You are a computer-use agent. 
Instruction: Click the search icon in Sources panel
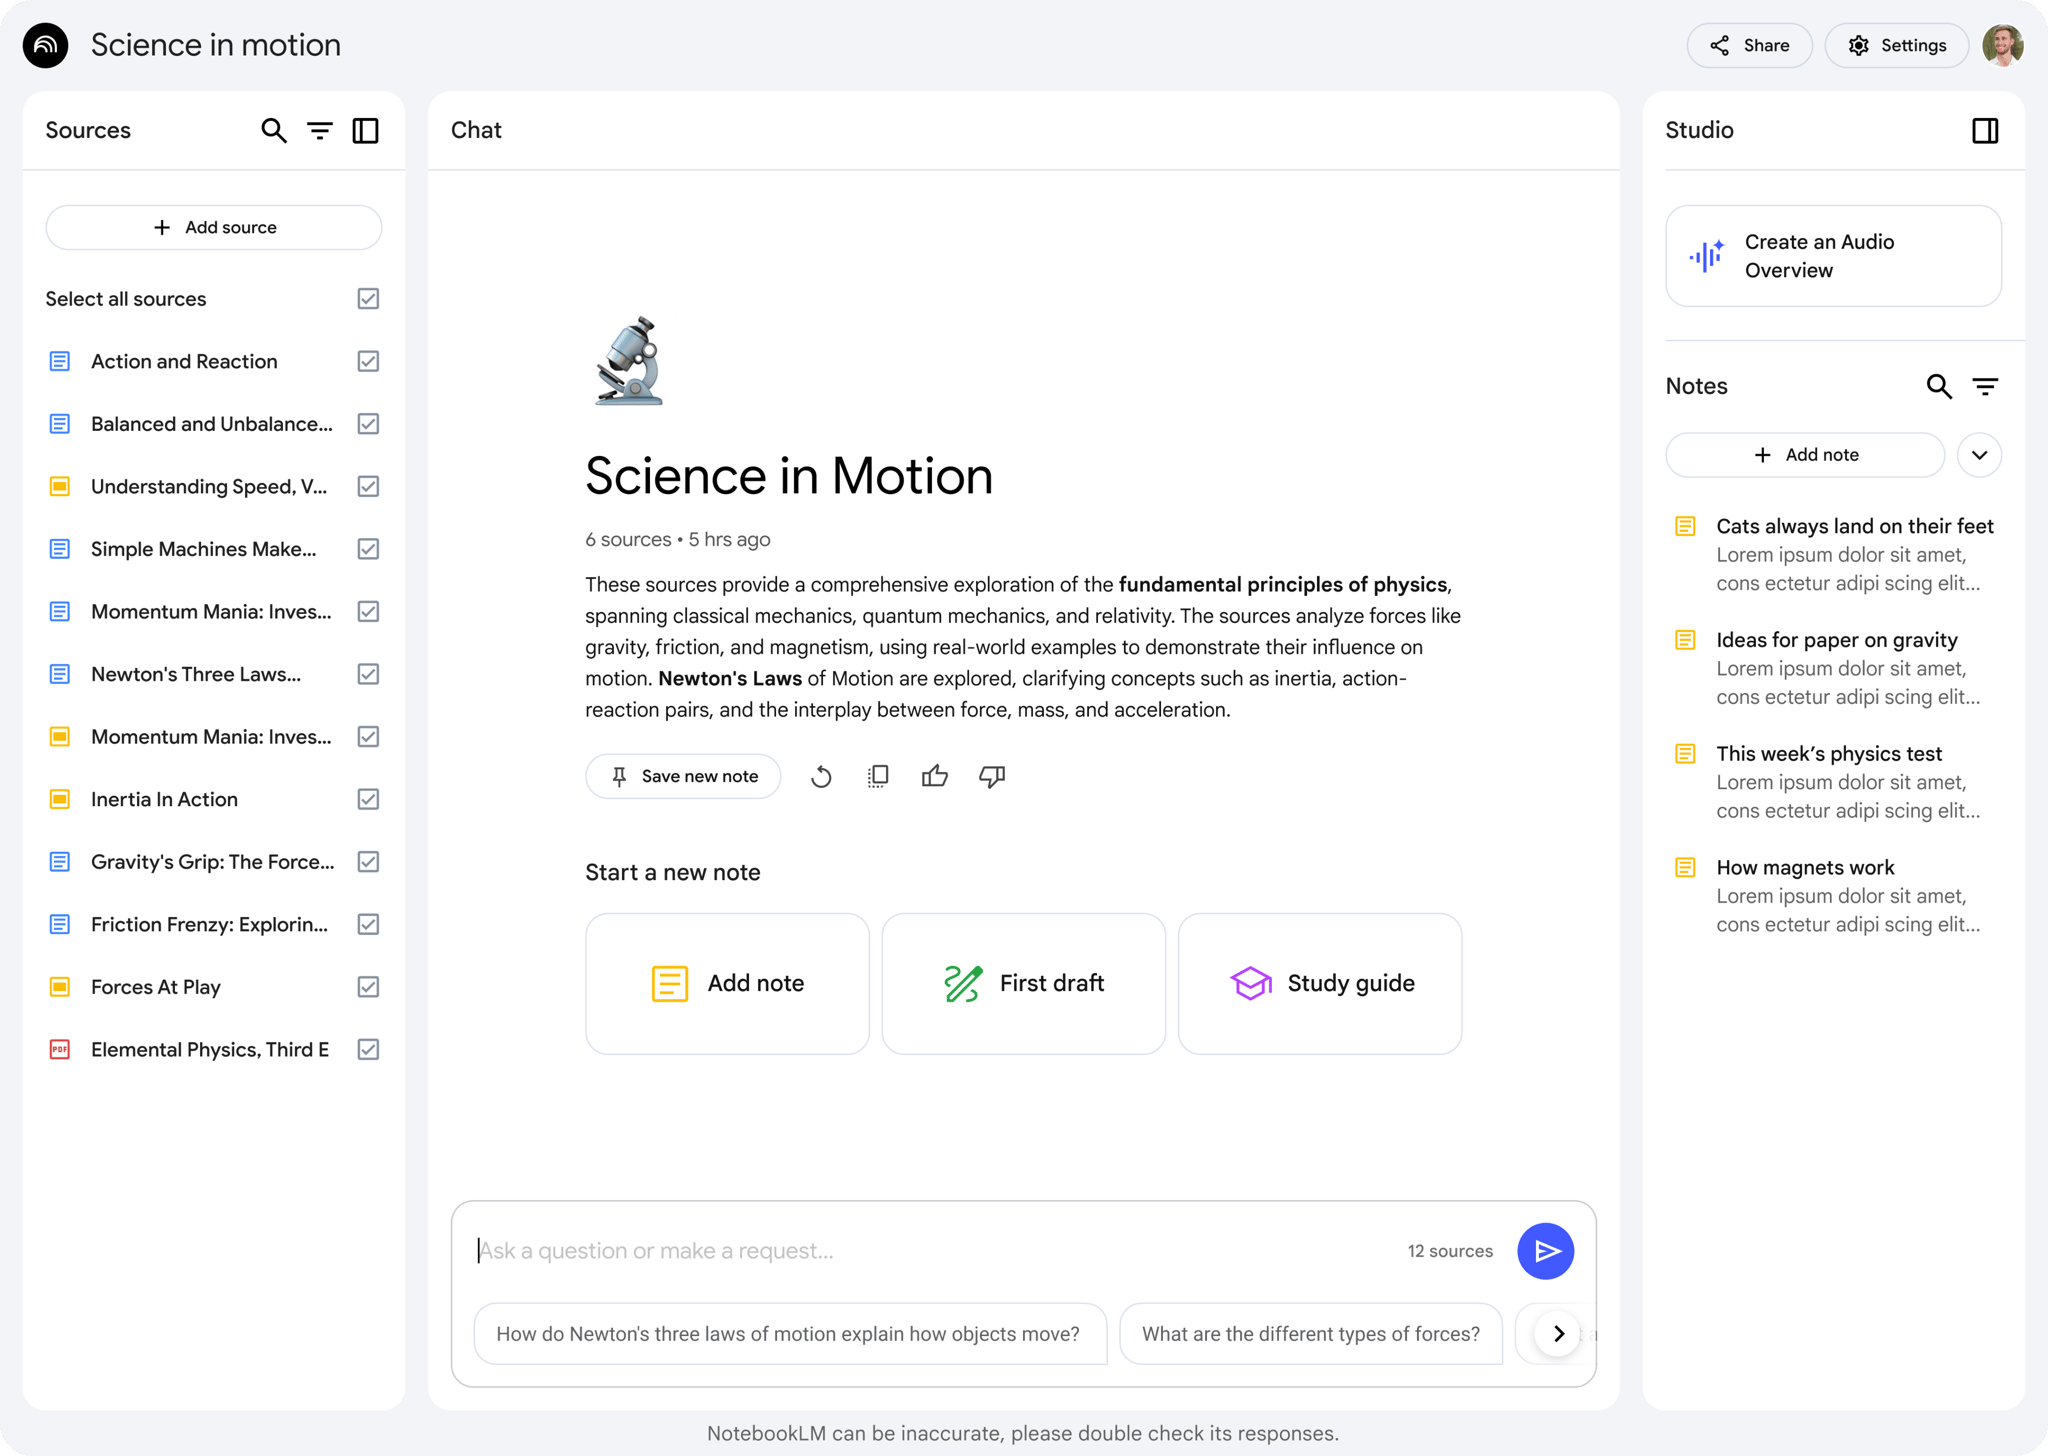pyautogui.click(x=273, y=131)
